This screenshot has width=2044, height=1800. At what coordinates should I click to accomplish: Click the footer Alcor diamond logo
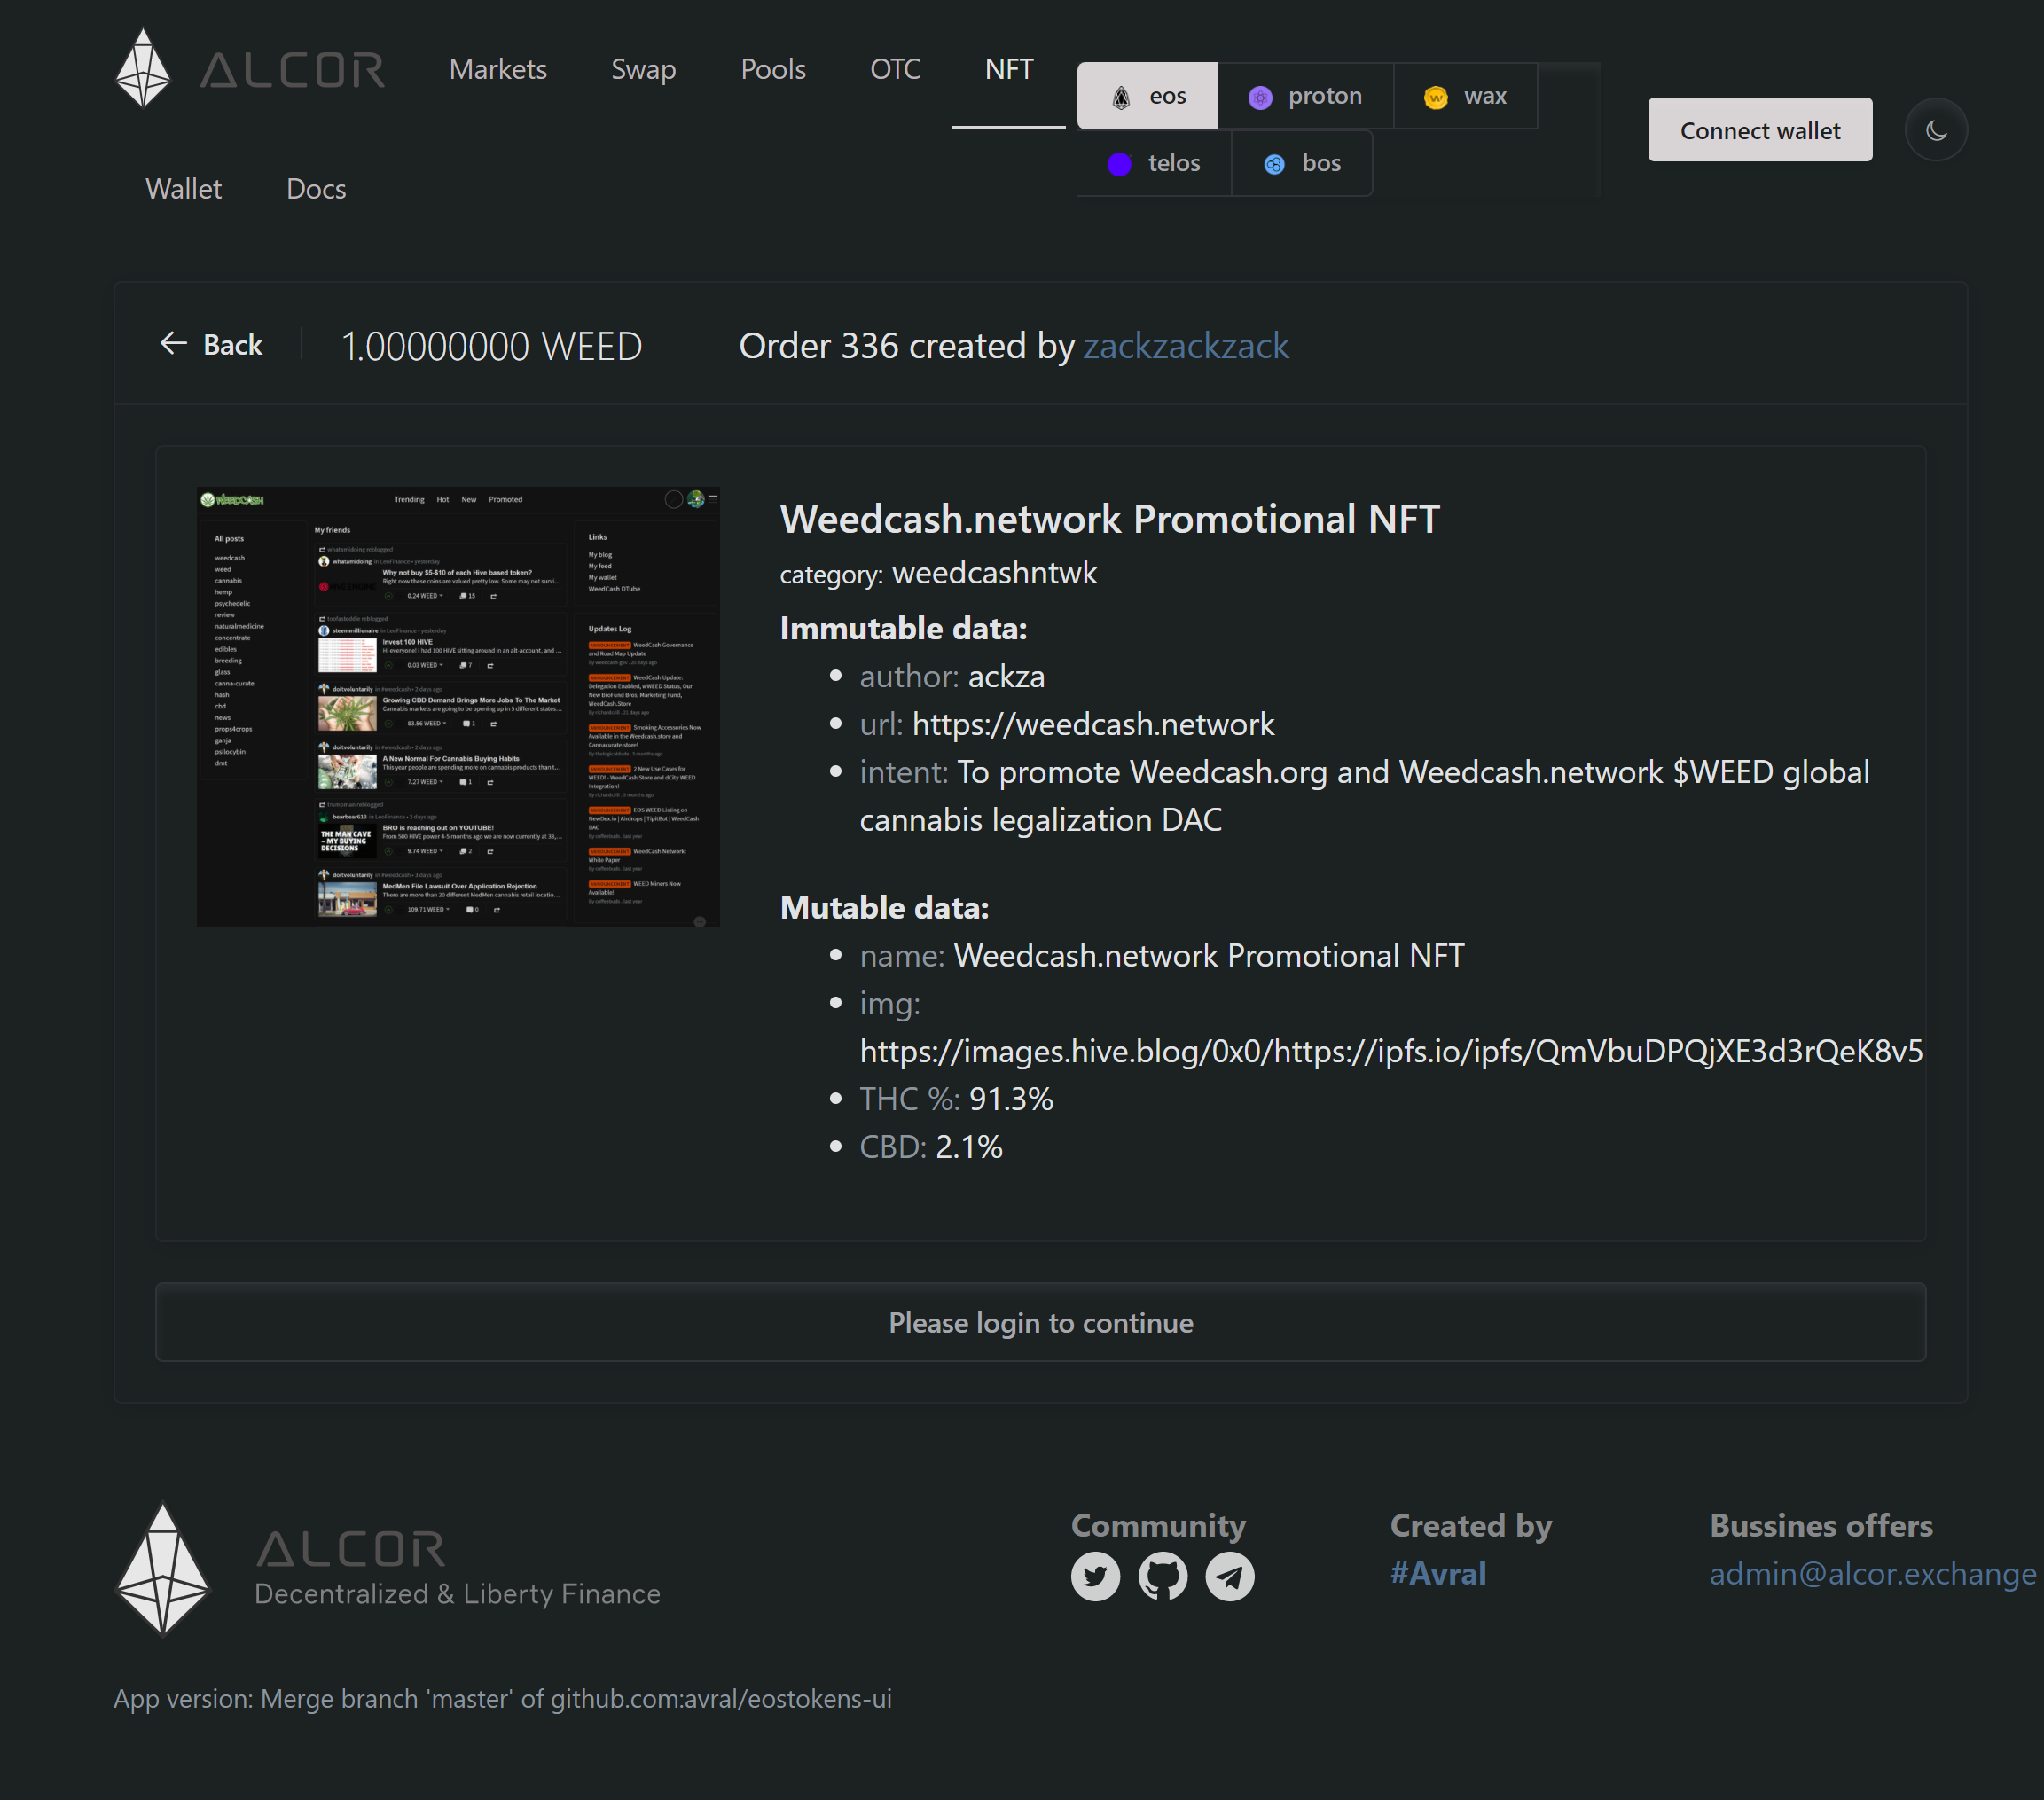(163, 1570)
